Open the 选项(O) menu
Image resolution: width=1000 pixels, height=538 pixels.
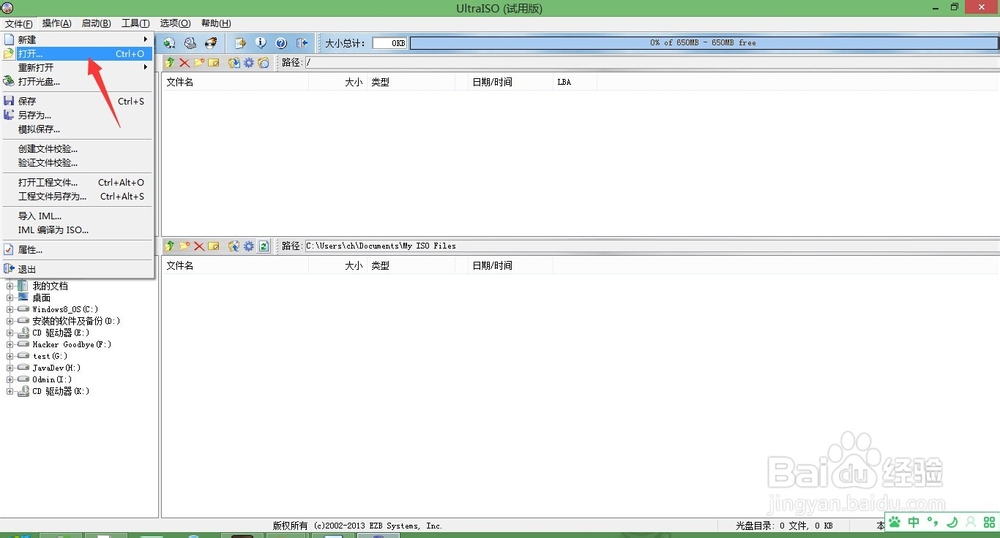pos(175,24)
